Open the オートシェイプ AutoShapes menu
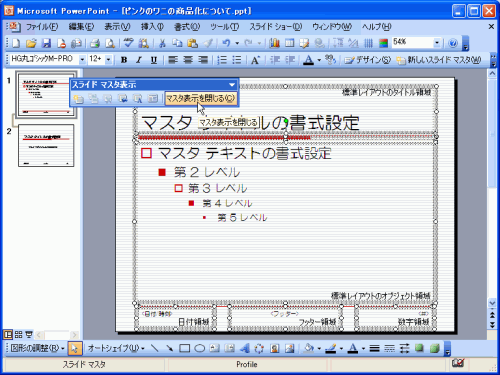This screenshot has width=500, height=375. click(x=116, y=348)
